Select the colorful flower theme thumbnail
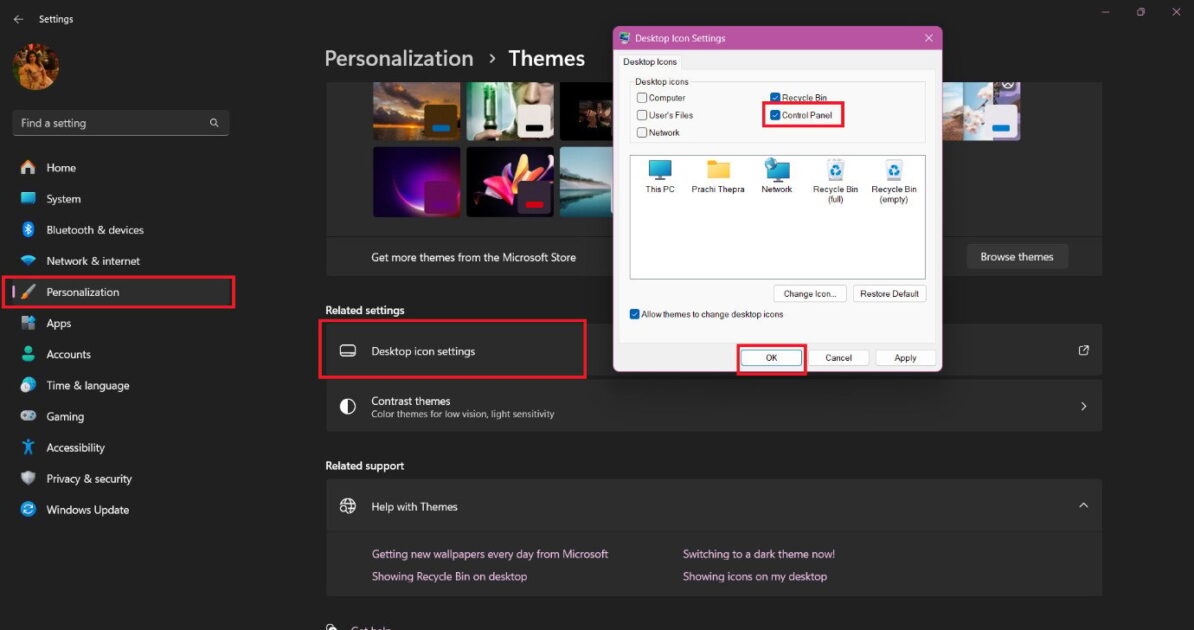This screenshot has height=630, width=1194. coord(510,182)
